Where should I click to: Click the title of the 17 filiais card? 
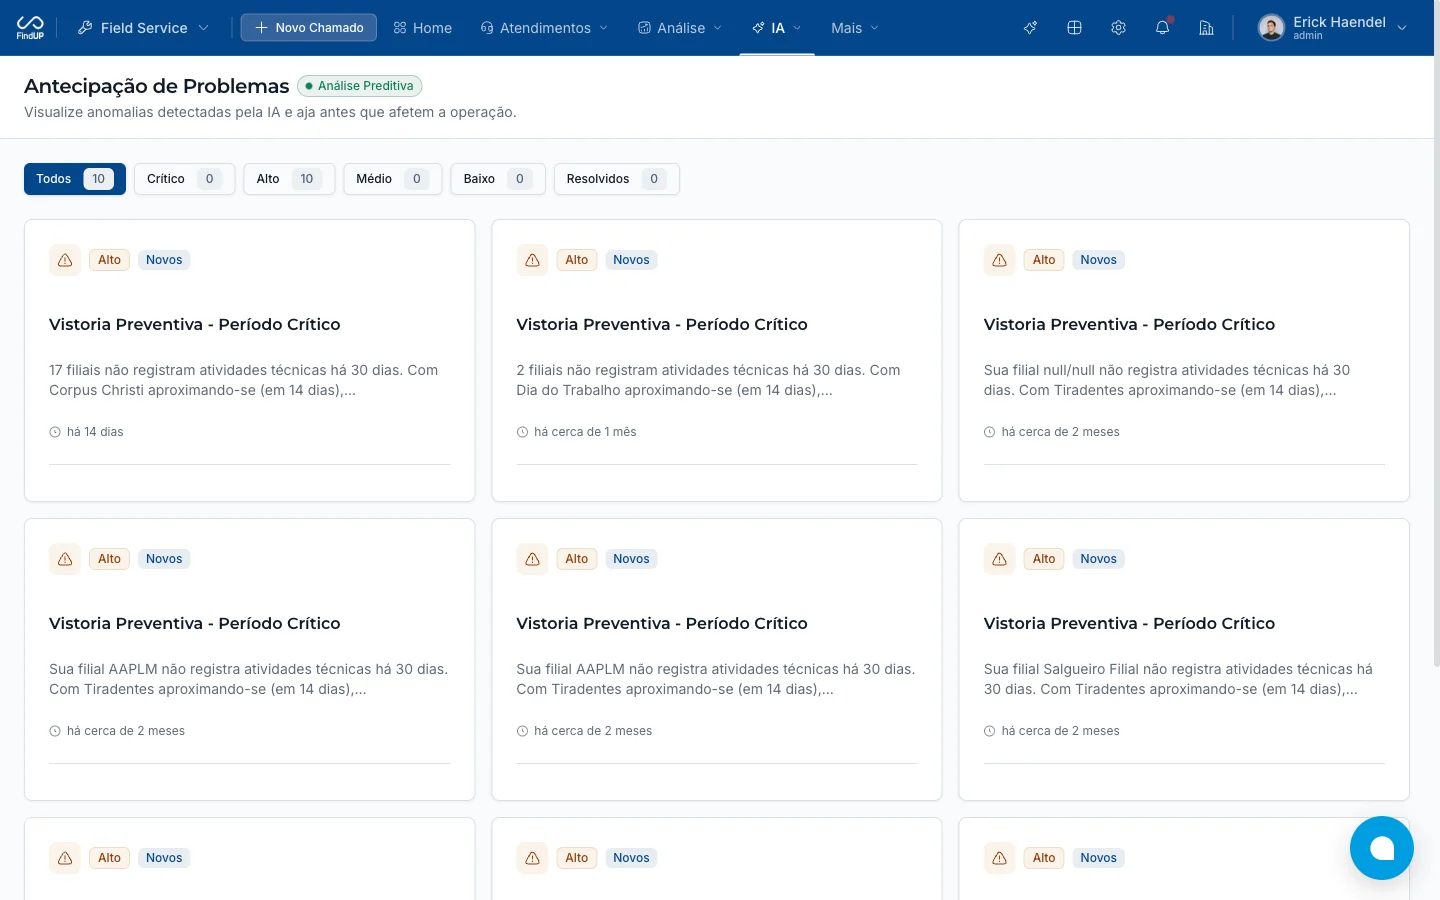(x=195, y=324)
